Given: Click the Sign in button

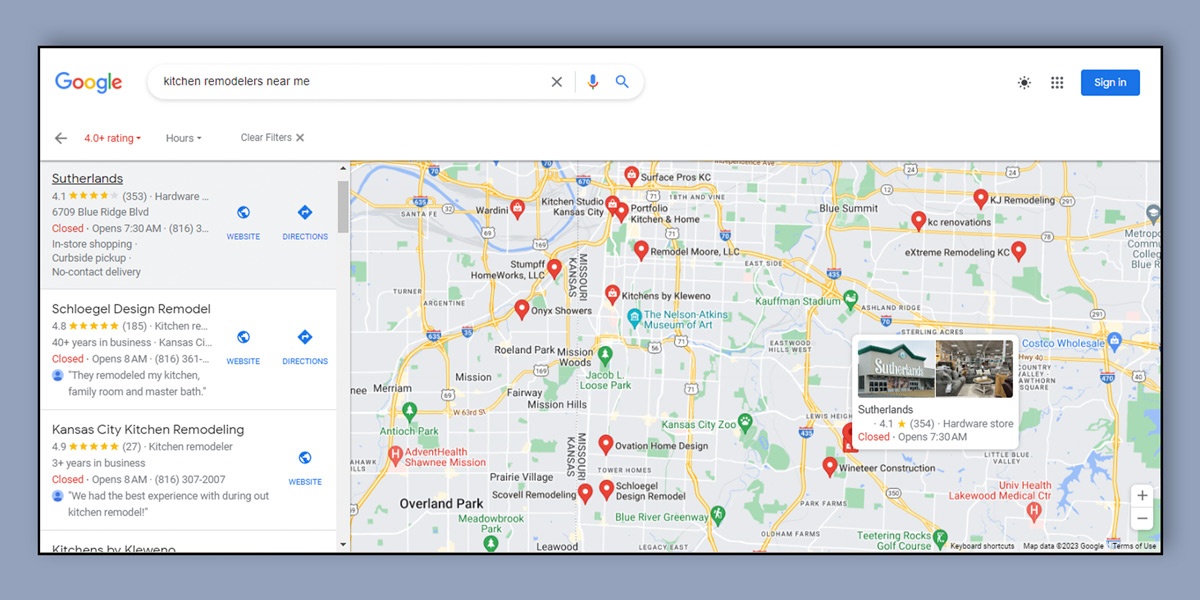Looking at the screenshot, I should tap(1110, 83).
